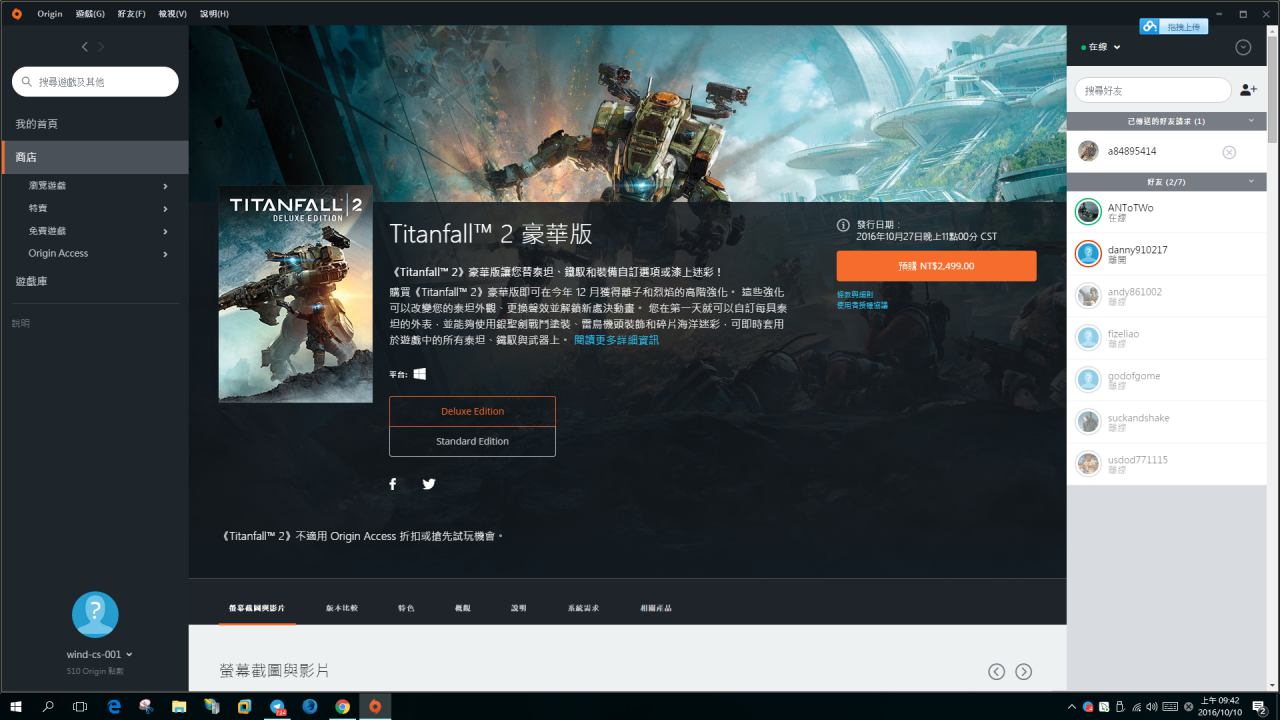Open Google Chrome from the taskbar
Image resolution: width=1280 pixels, height=720 pixels.
click(342, 707)
